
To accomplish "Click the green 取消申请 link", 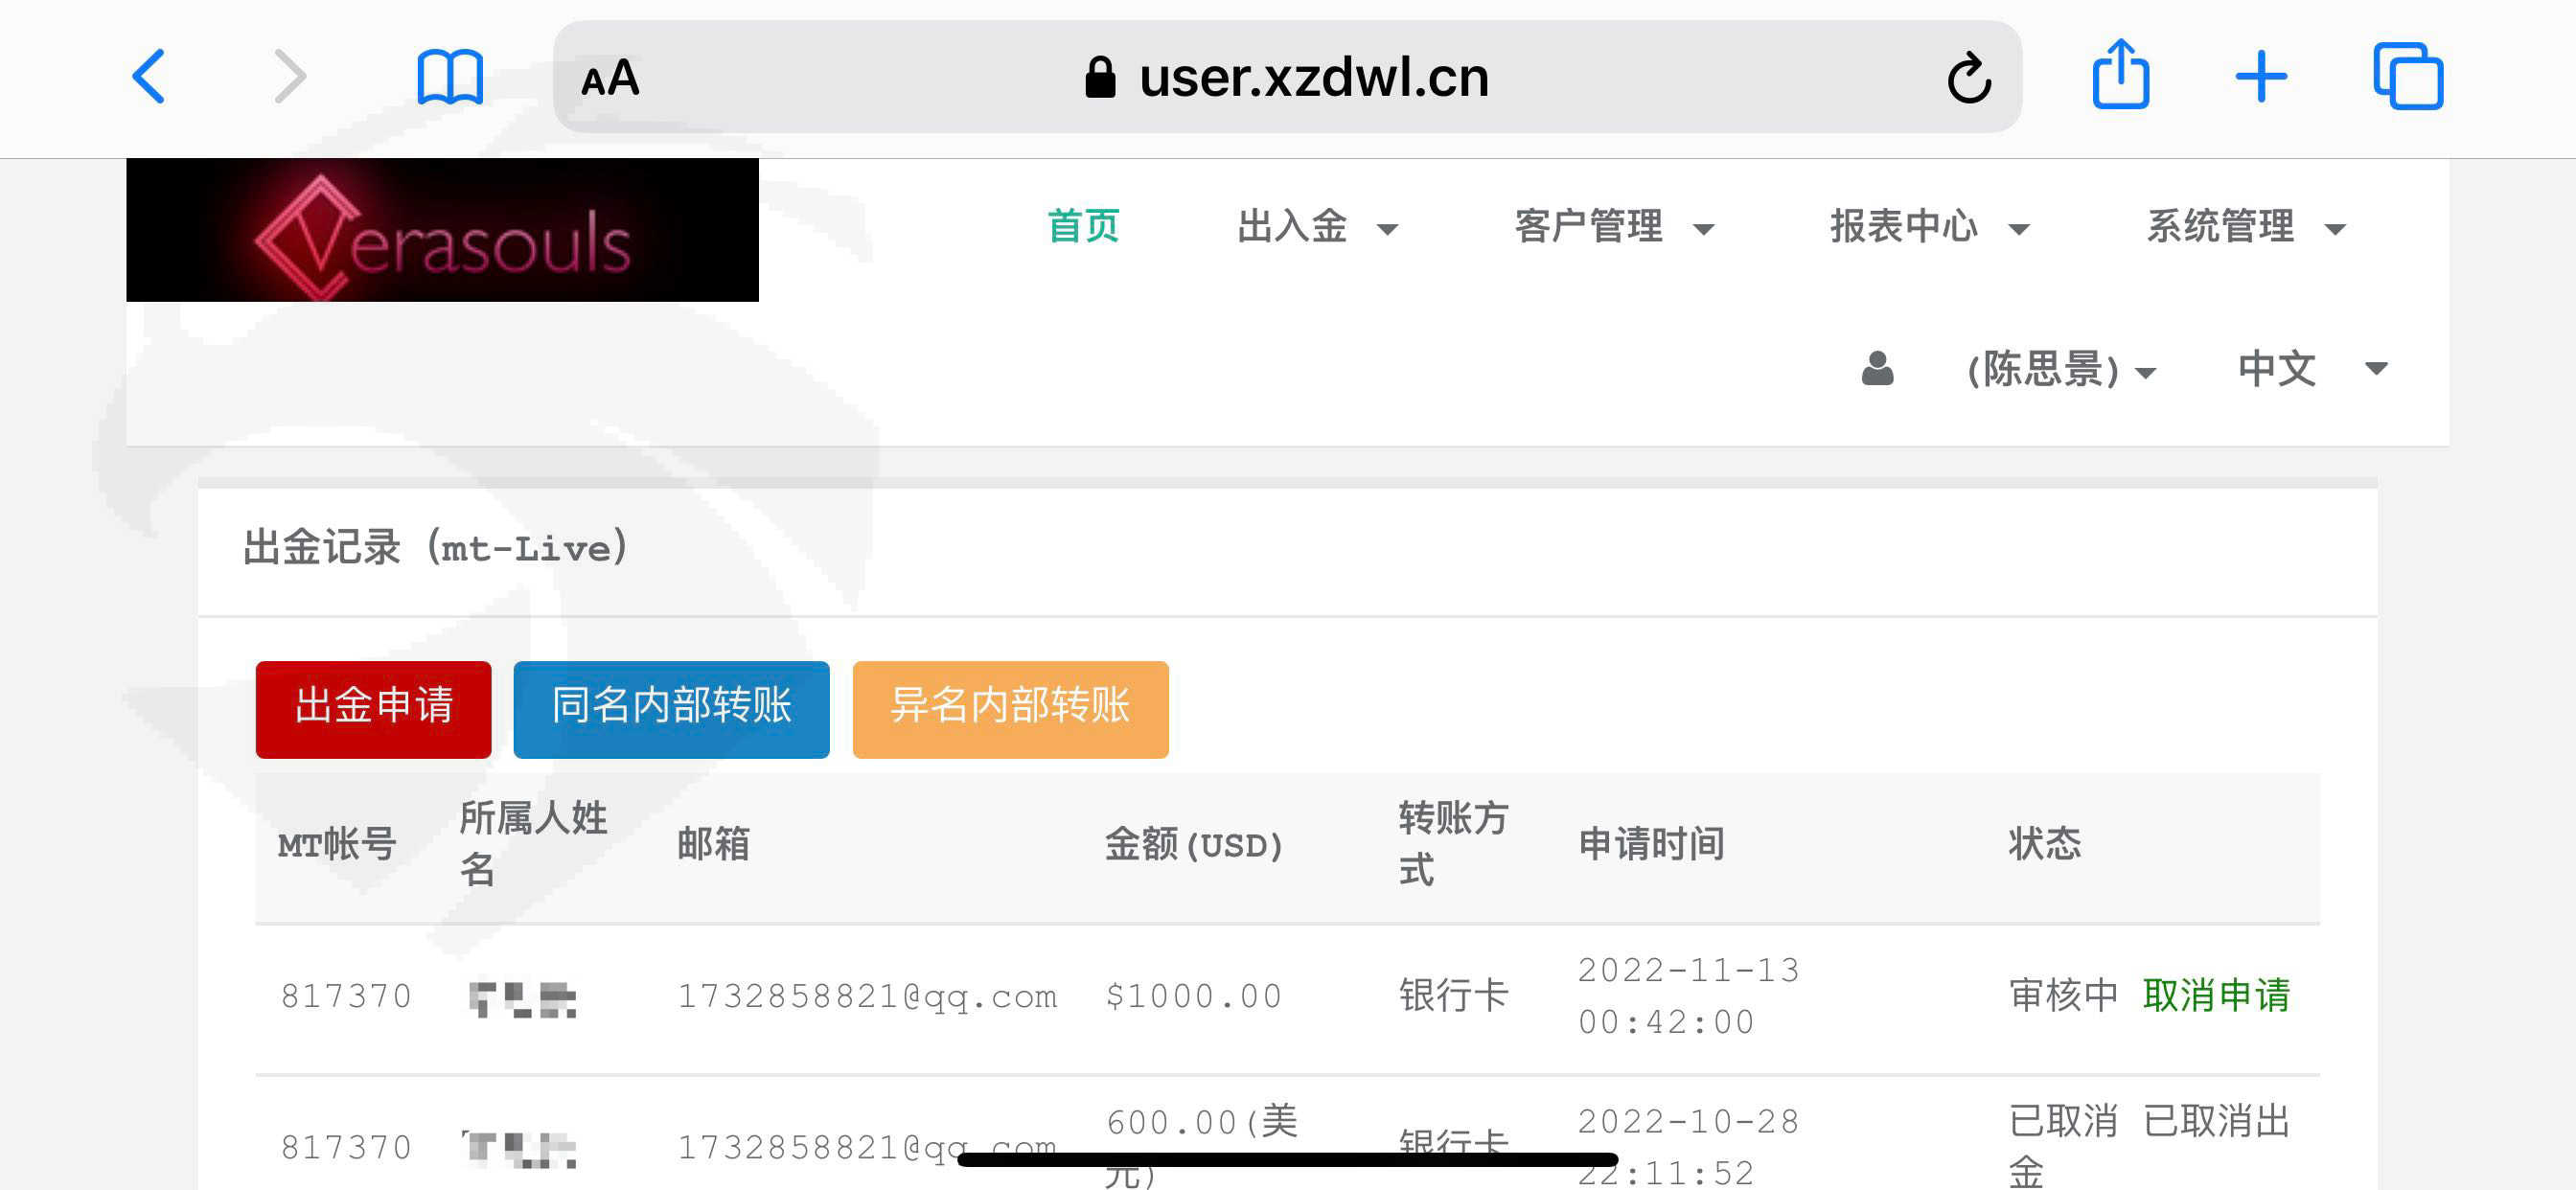I will tap(2216, 995).
